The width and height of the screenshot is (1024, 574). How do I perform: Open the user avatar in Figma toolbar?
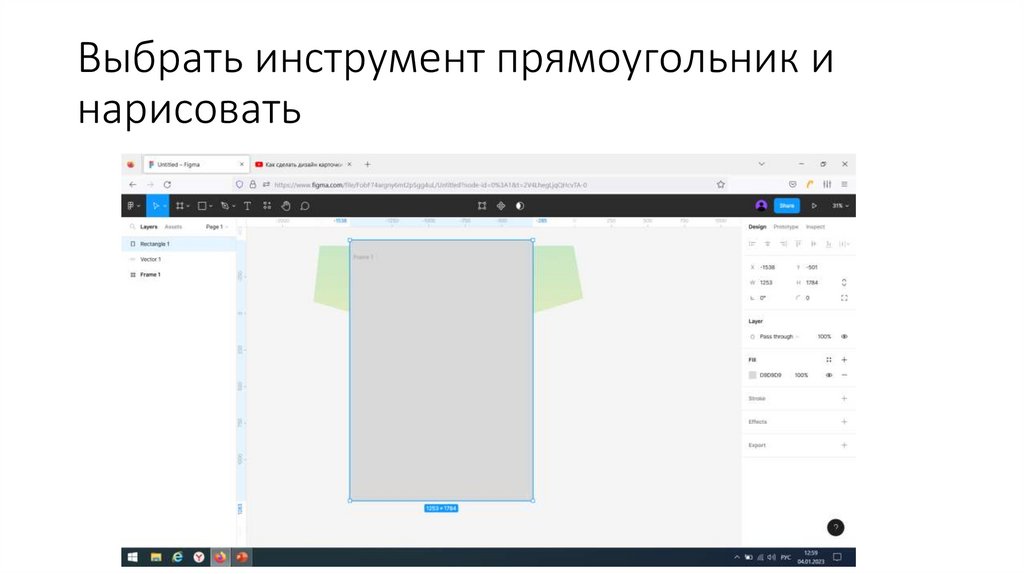761,206
